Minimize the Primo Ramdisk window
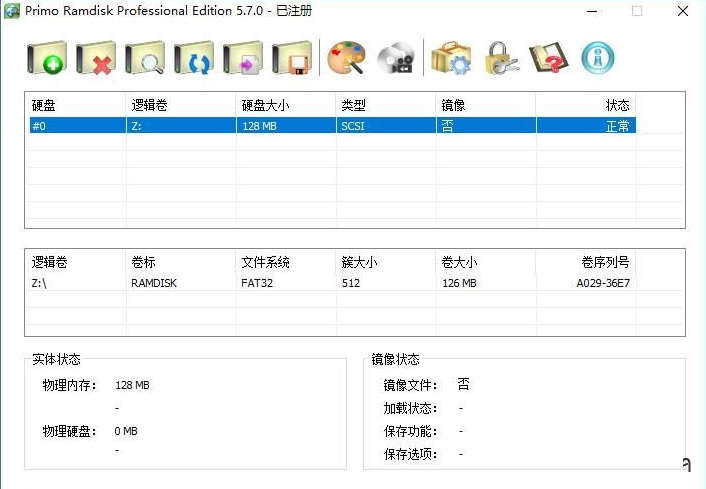Screen dimensions: 706x489 592,11
